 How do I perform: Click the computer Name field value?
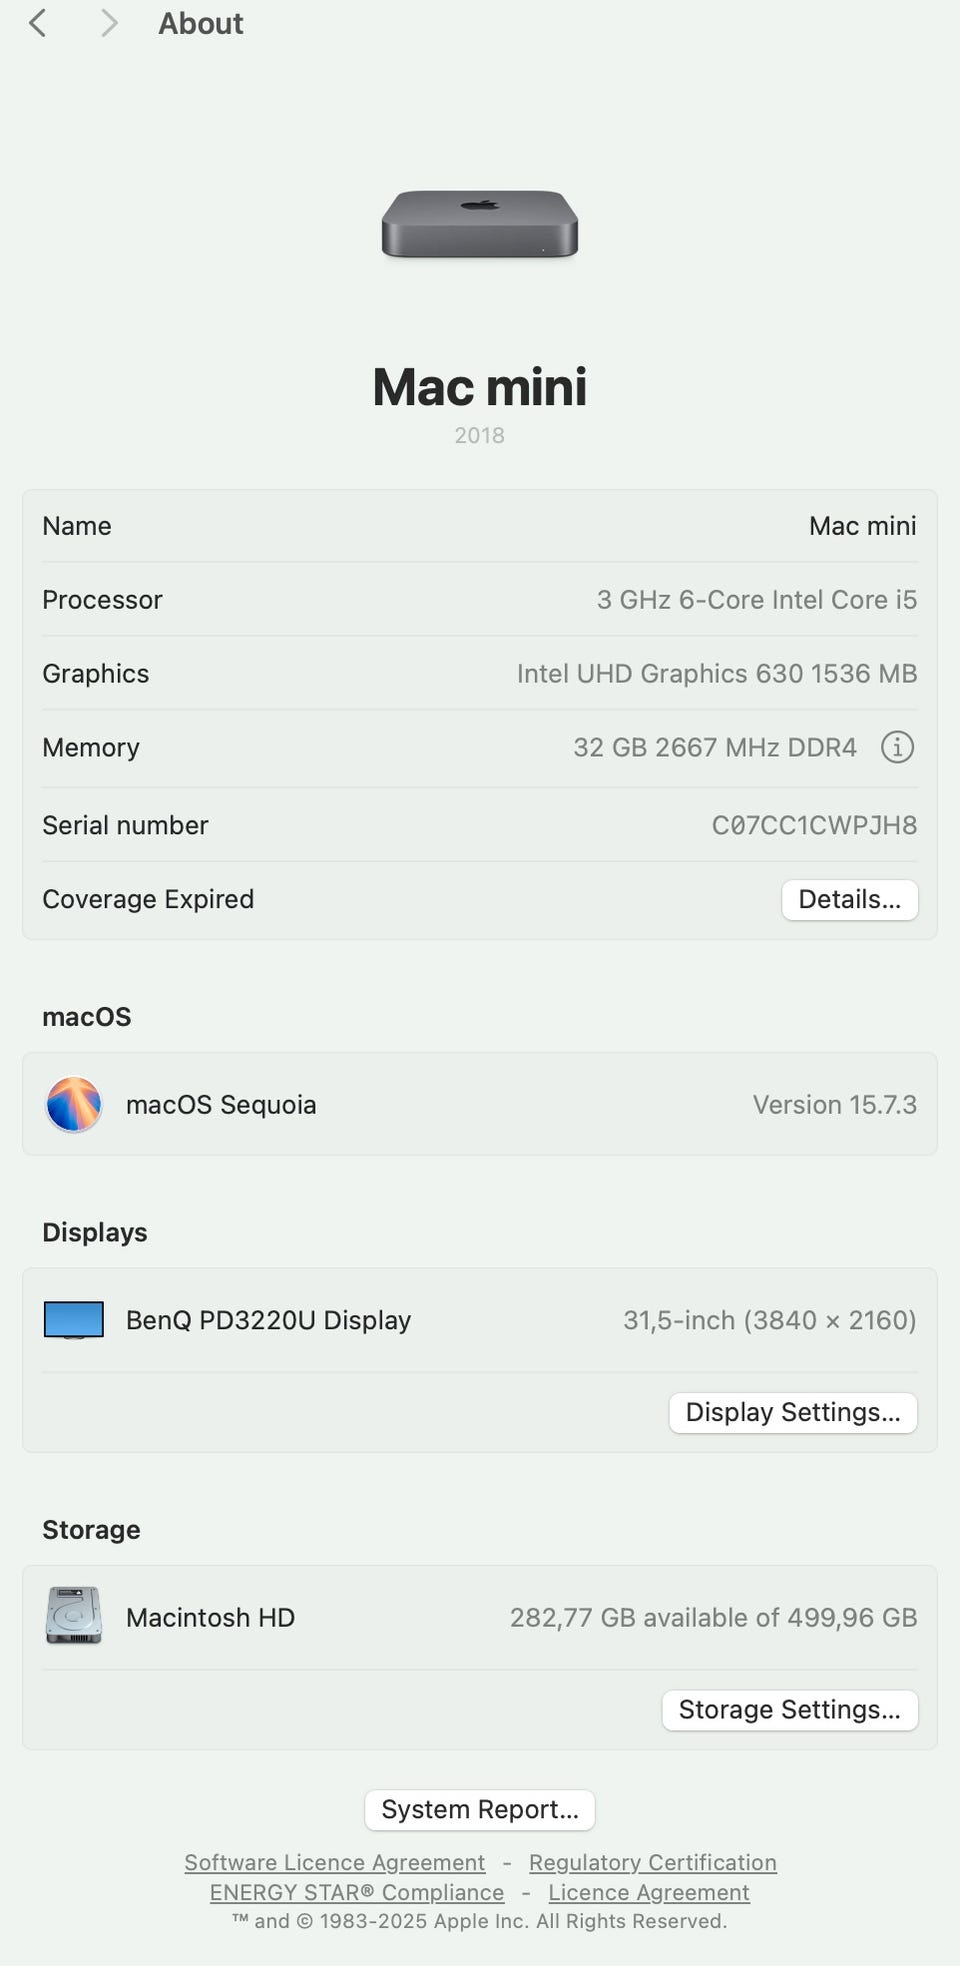(x=862, y=526)
